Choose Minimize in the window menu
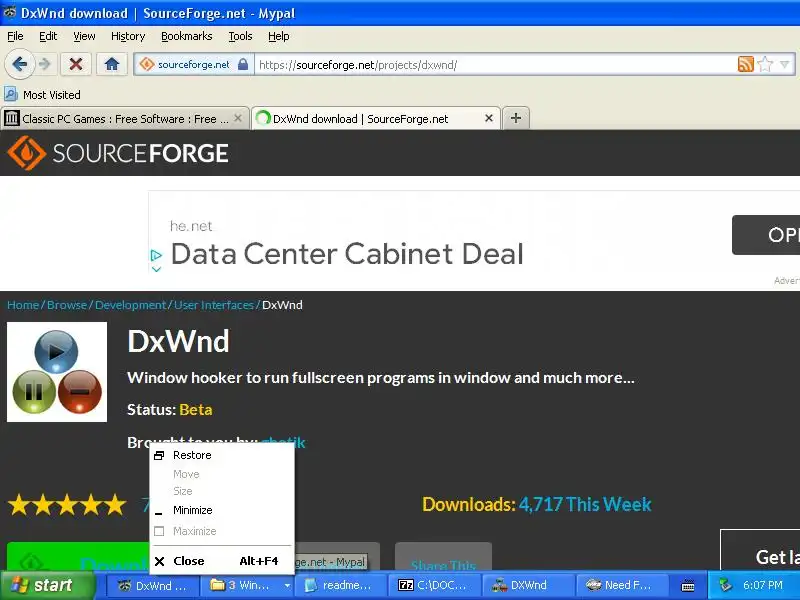Viewport: 800px width, 600px height. tap(222, 510)
